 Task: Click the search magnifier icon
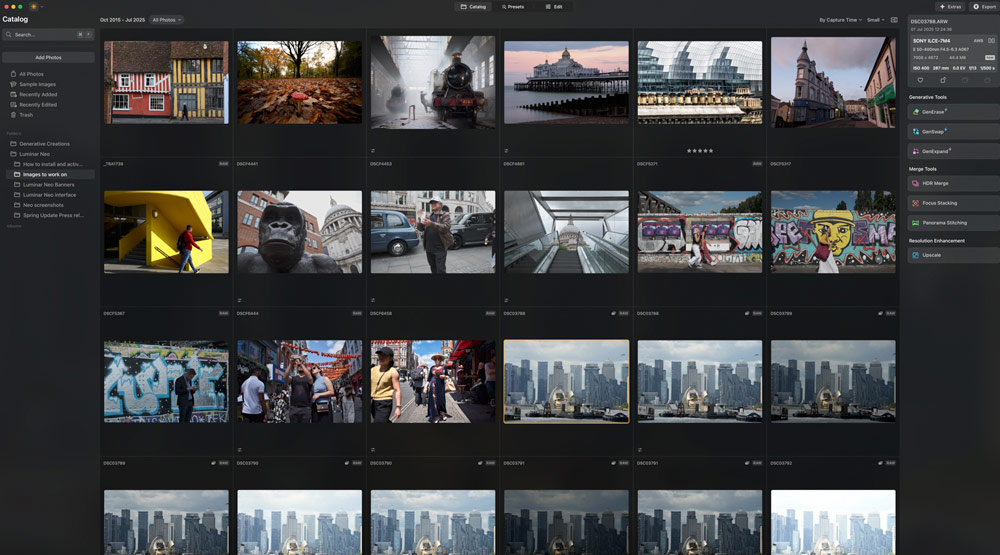click(x=8, y=34)
